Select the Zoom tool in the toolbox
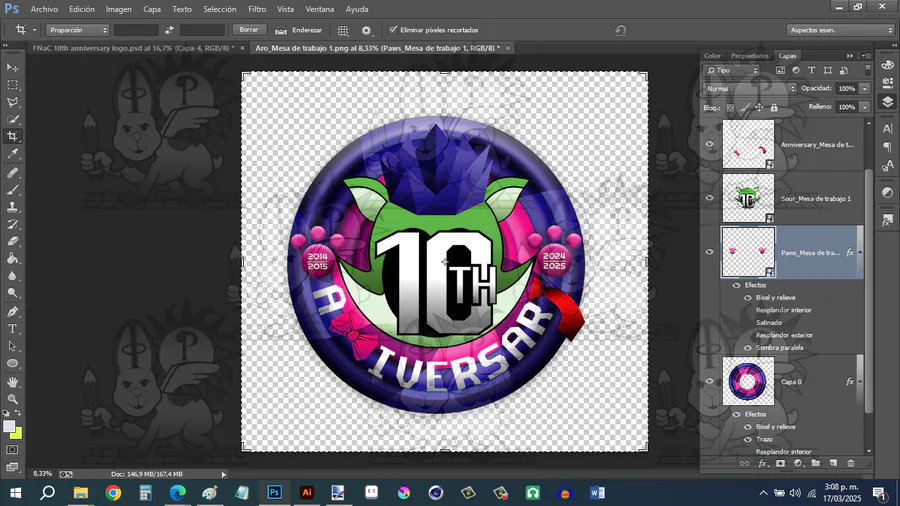The height and width of the screenshot is (506, 900). [12, 399]
